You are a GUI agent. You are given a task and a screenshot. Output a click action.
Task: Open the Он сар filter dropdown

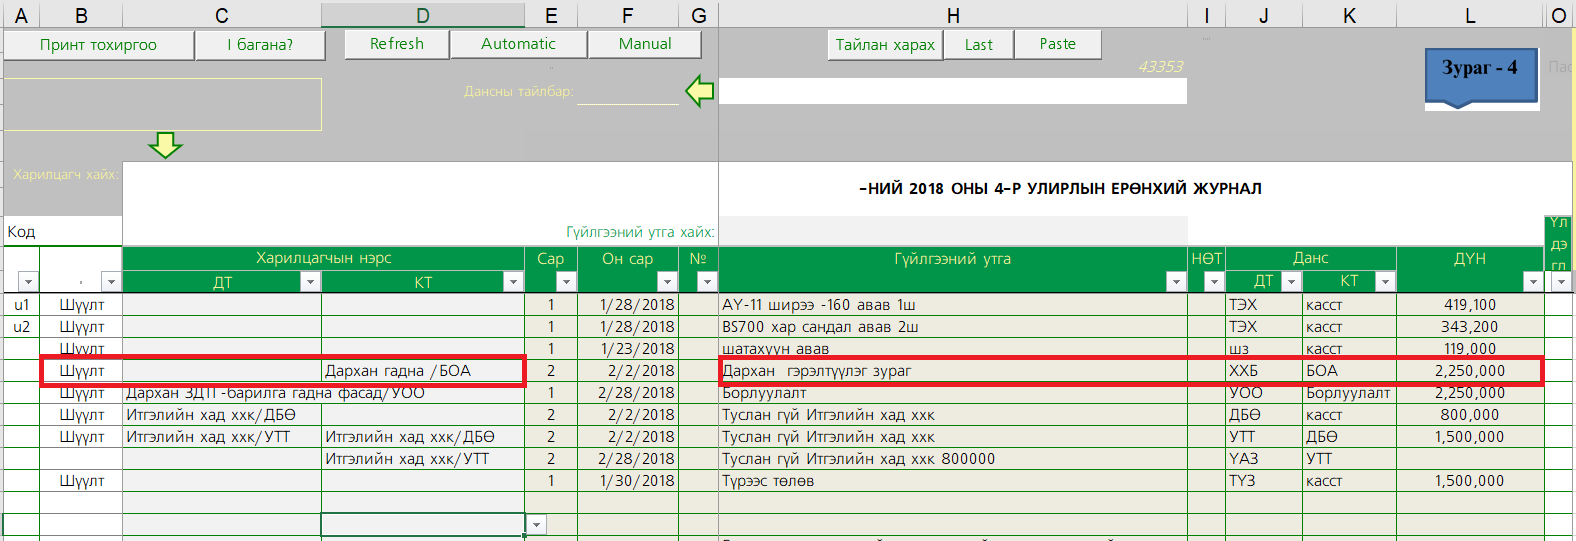pyautogui.click(x=667, y=282)
